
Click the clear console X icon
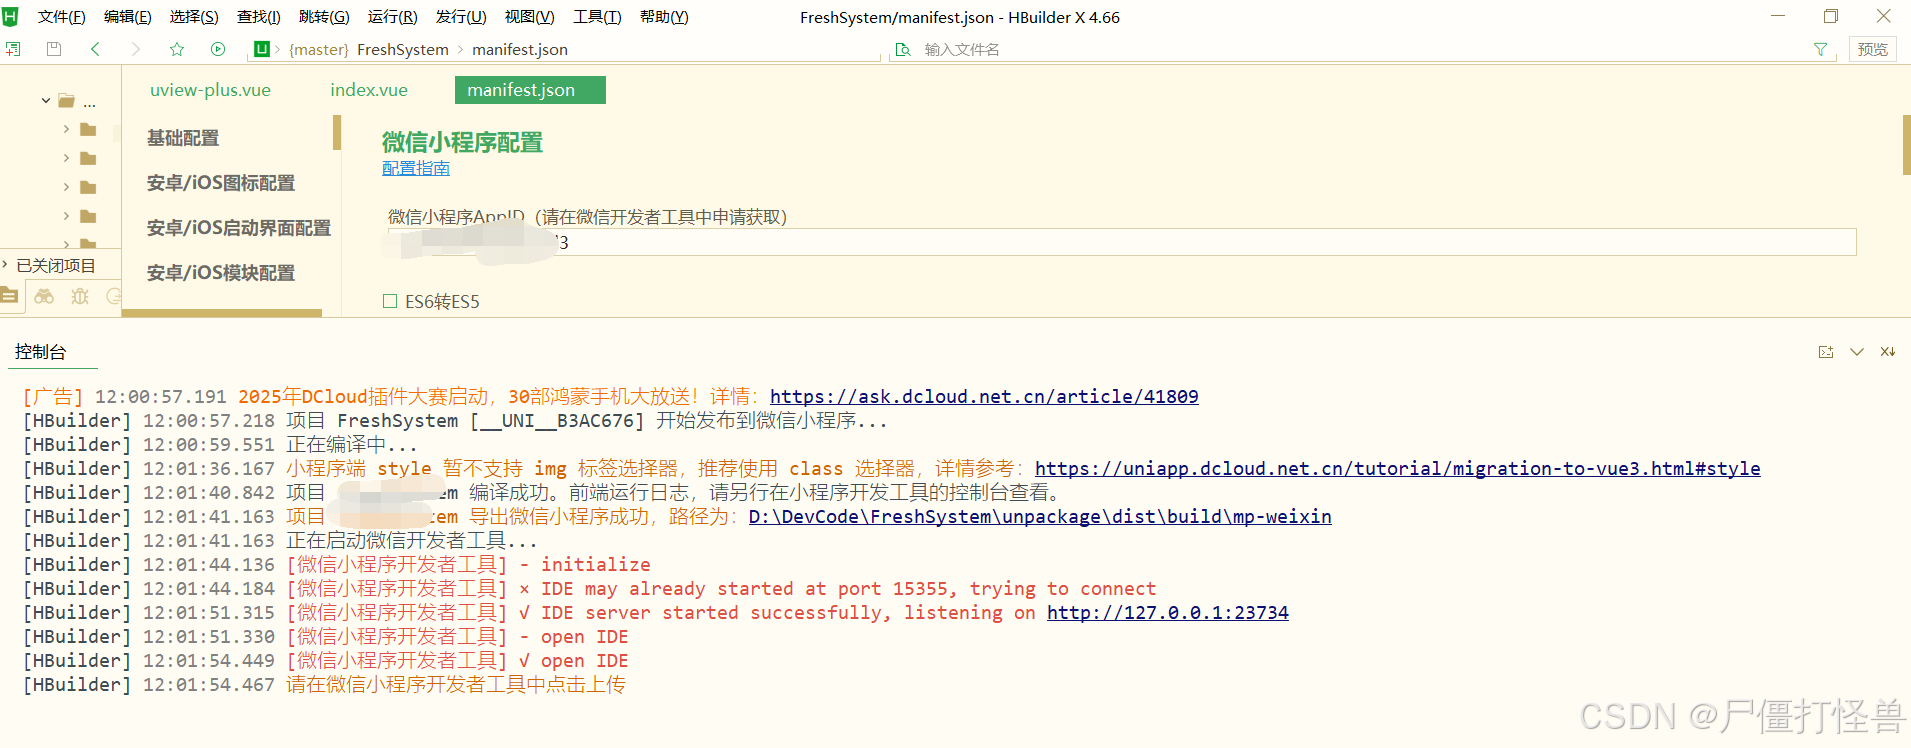1888,352
